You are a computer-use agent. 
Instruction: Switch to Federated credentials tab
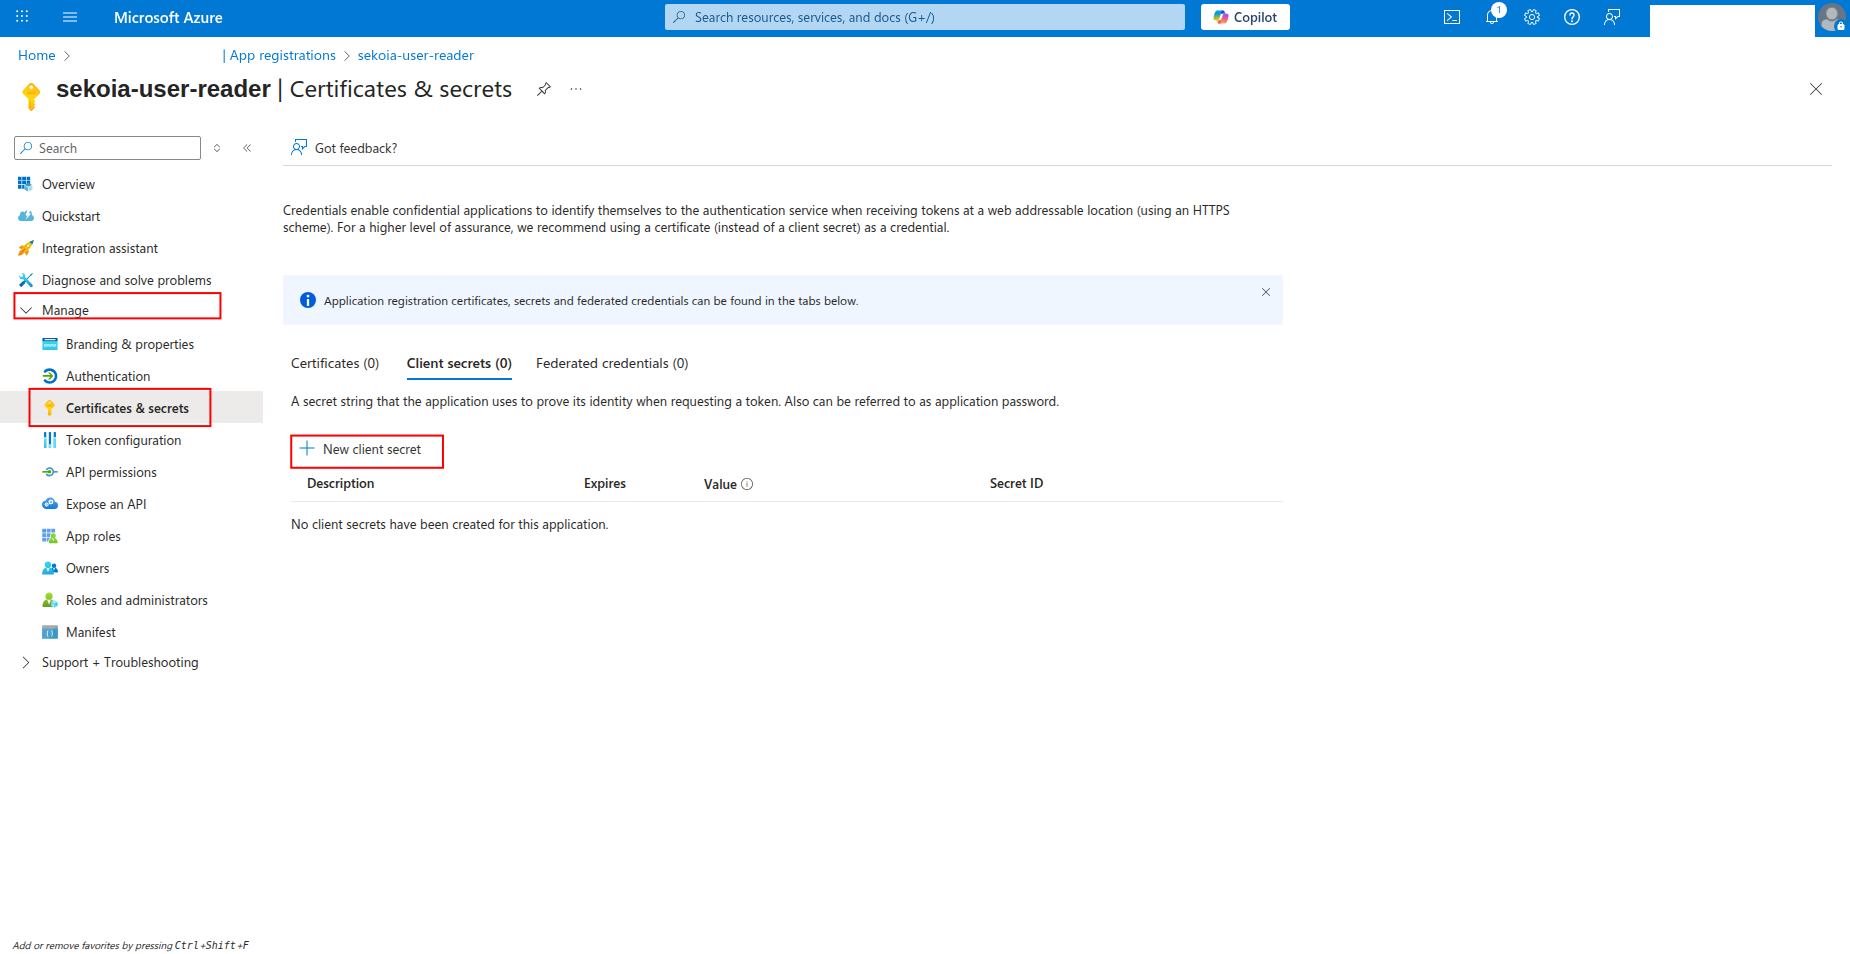coord(612,363)
